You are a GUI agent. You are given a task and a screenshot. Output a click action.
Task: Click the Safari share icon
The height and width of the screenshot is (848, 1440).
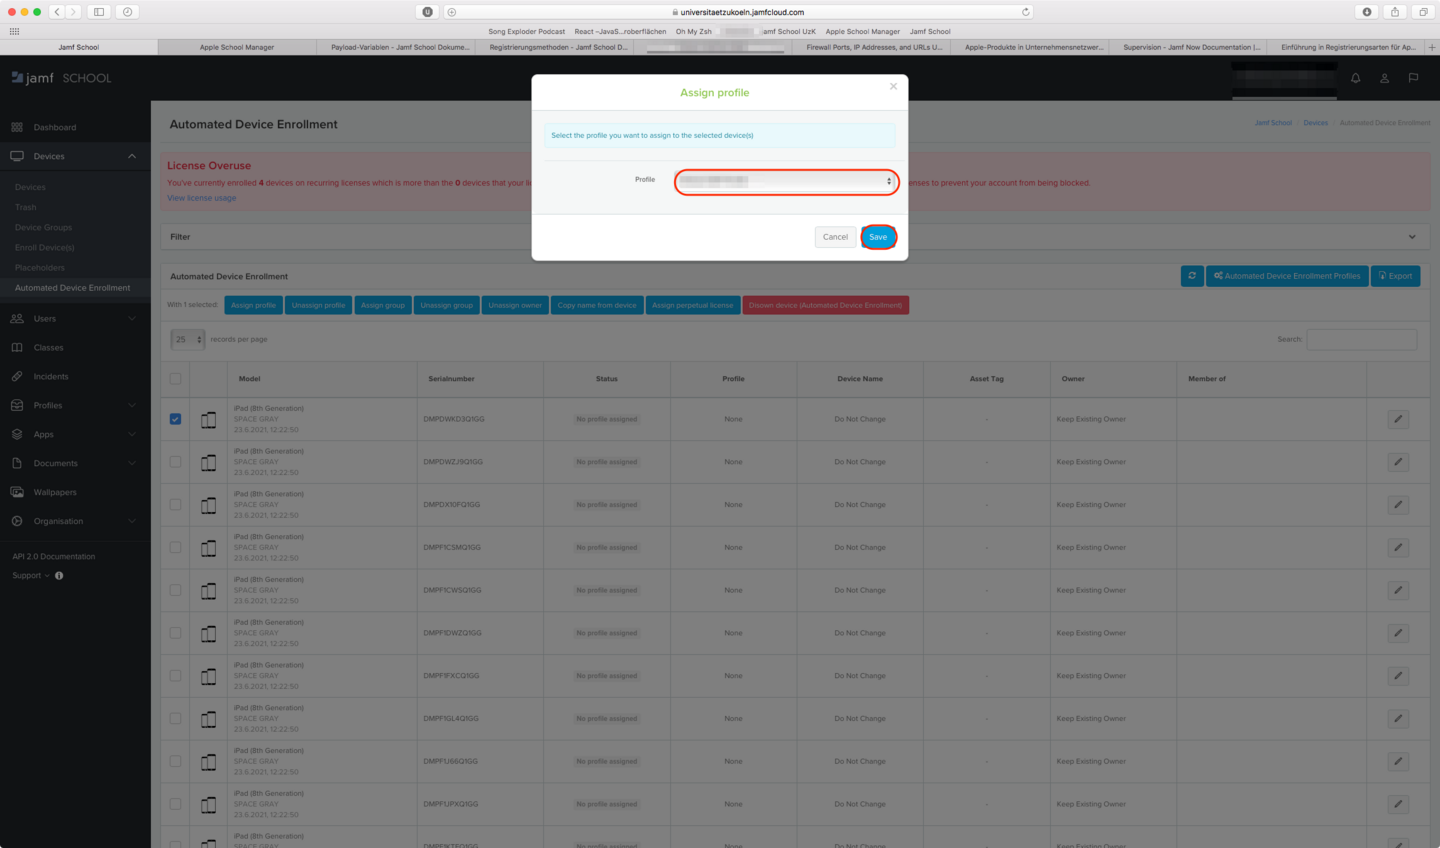click(1395, 12)
